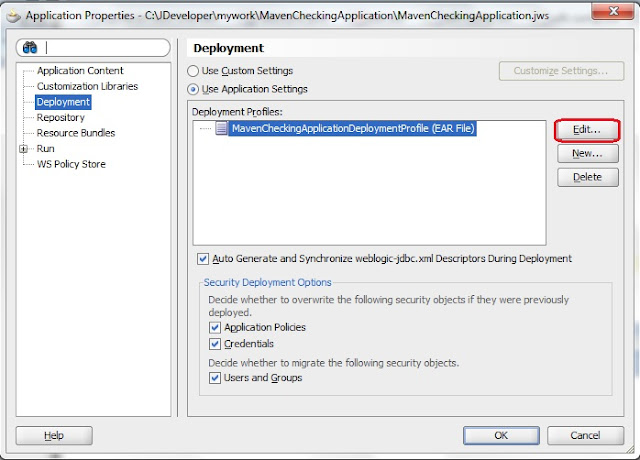
Task: Open Resource Bundles settings
Action: coord(76,133)
